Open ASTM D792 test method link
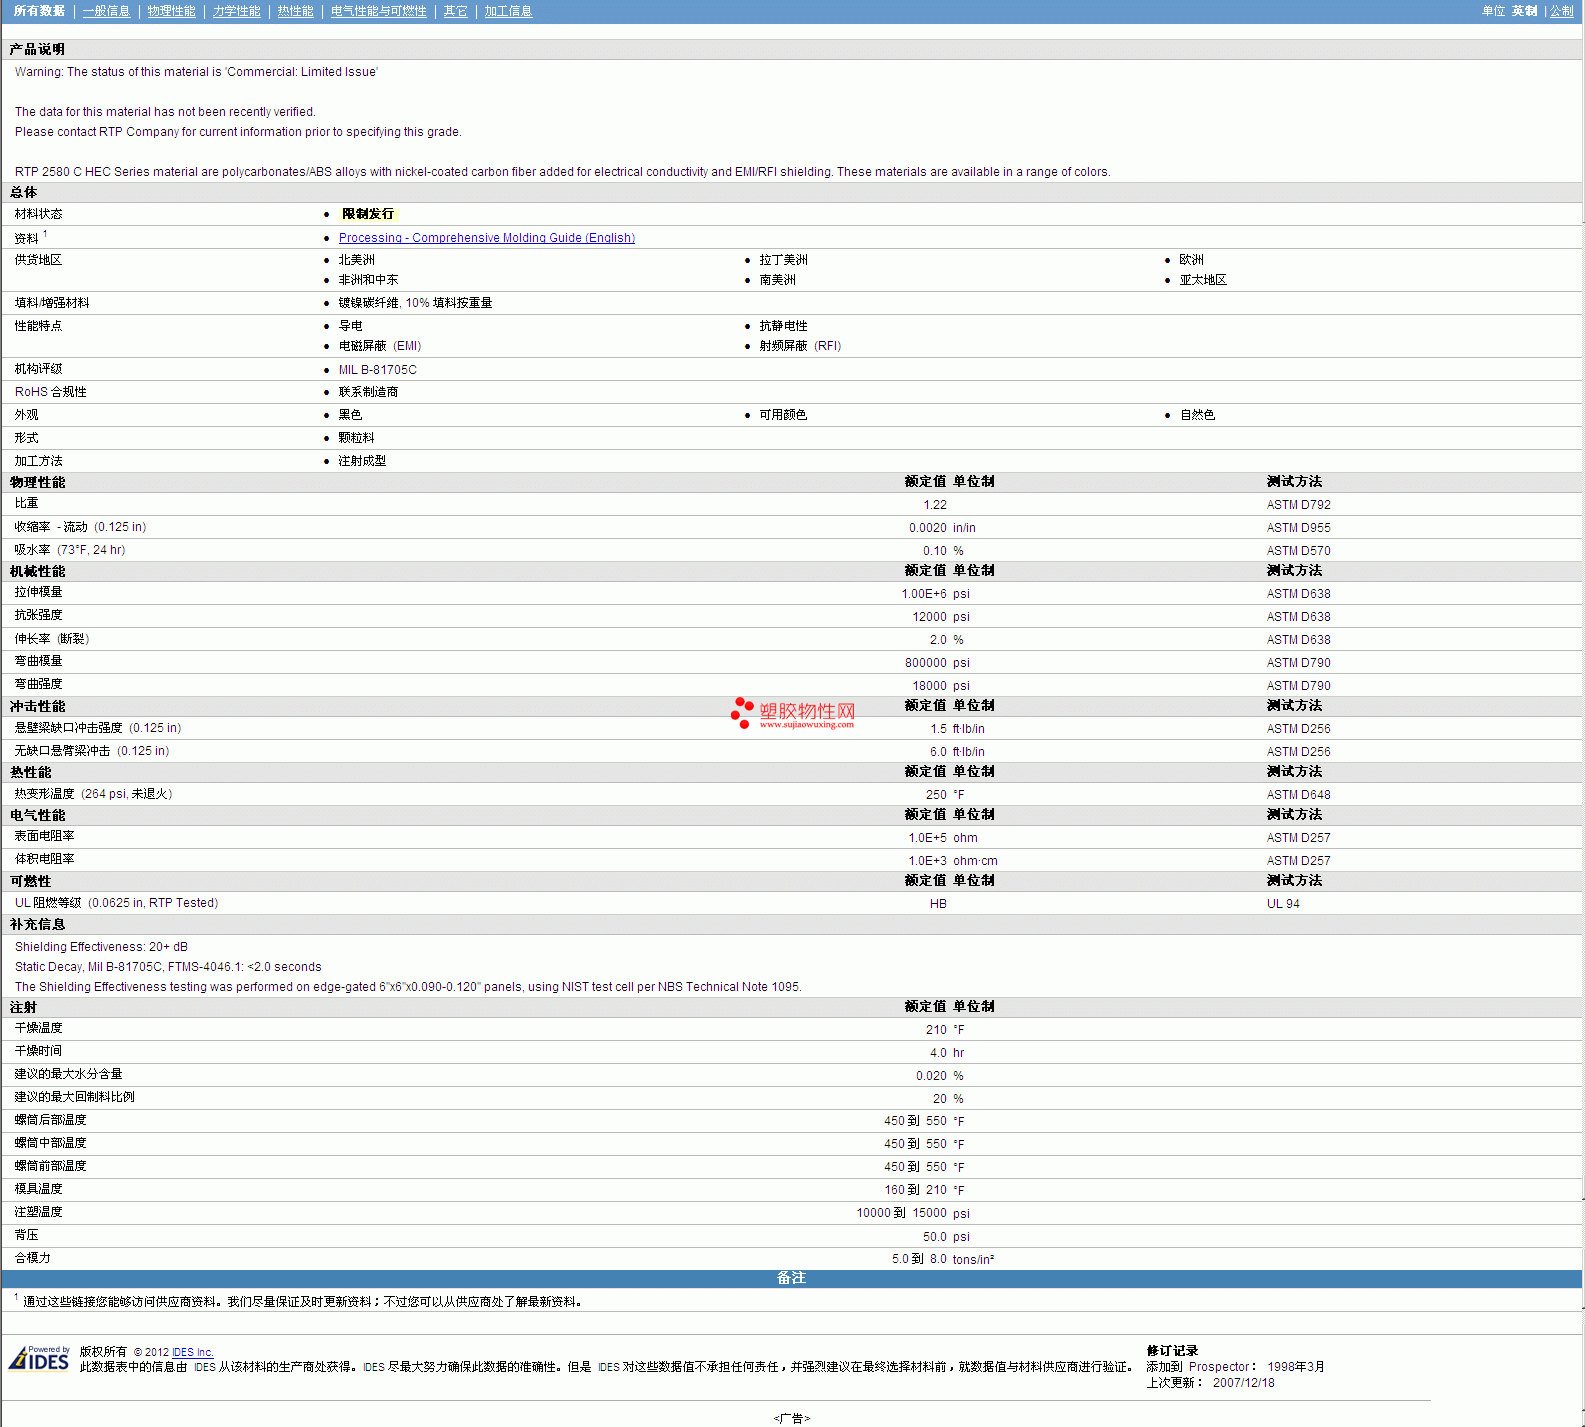 [x=1298, y=505]
